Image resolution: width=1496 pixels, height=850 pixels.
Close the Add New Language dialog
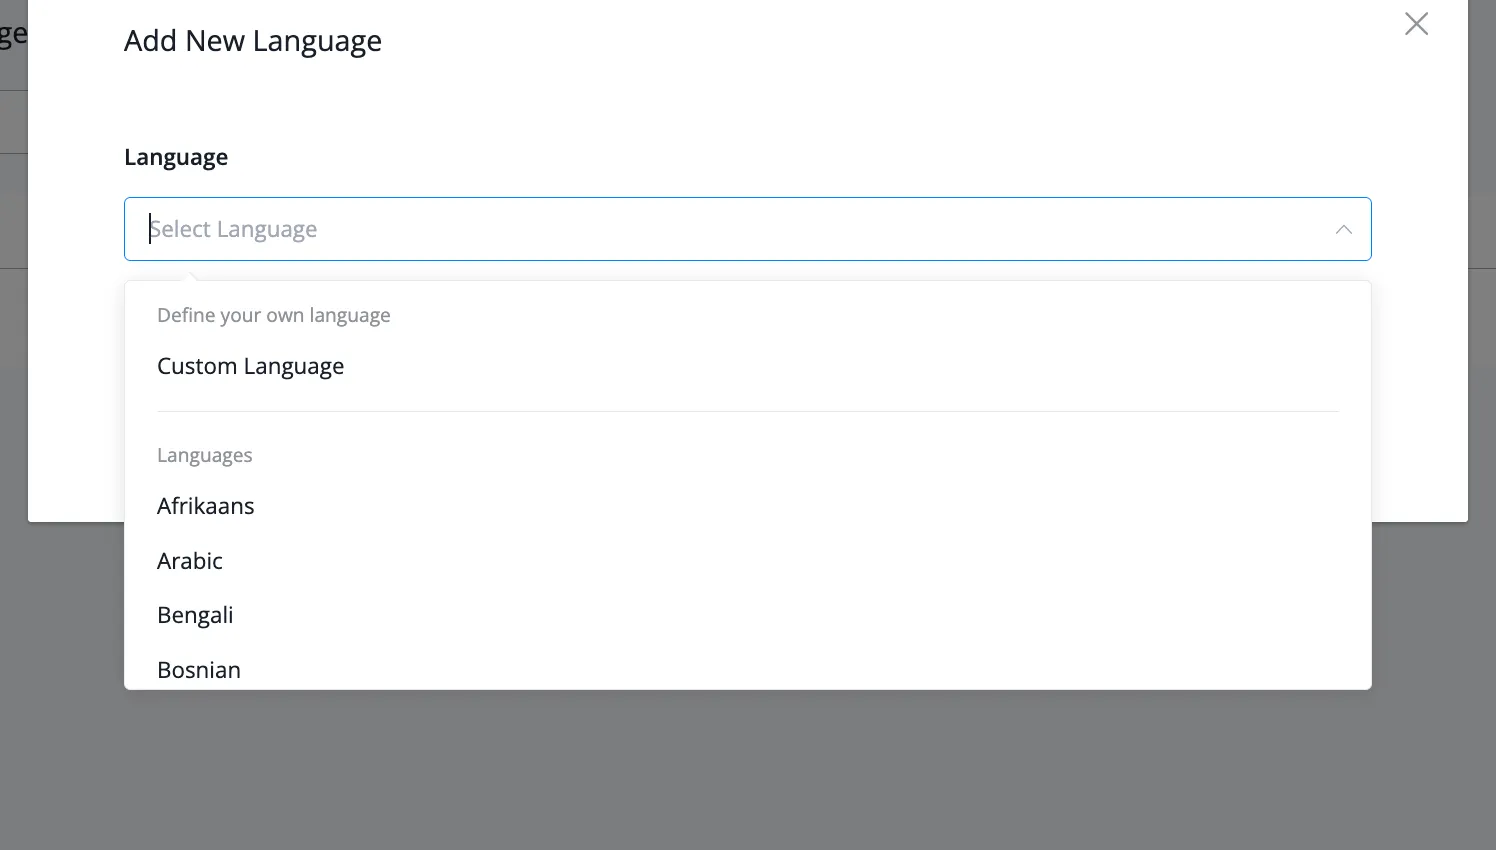(x=1416, y=24)
